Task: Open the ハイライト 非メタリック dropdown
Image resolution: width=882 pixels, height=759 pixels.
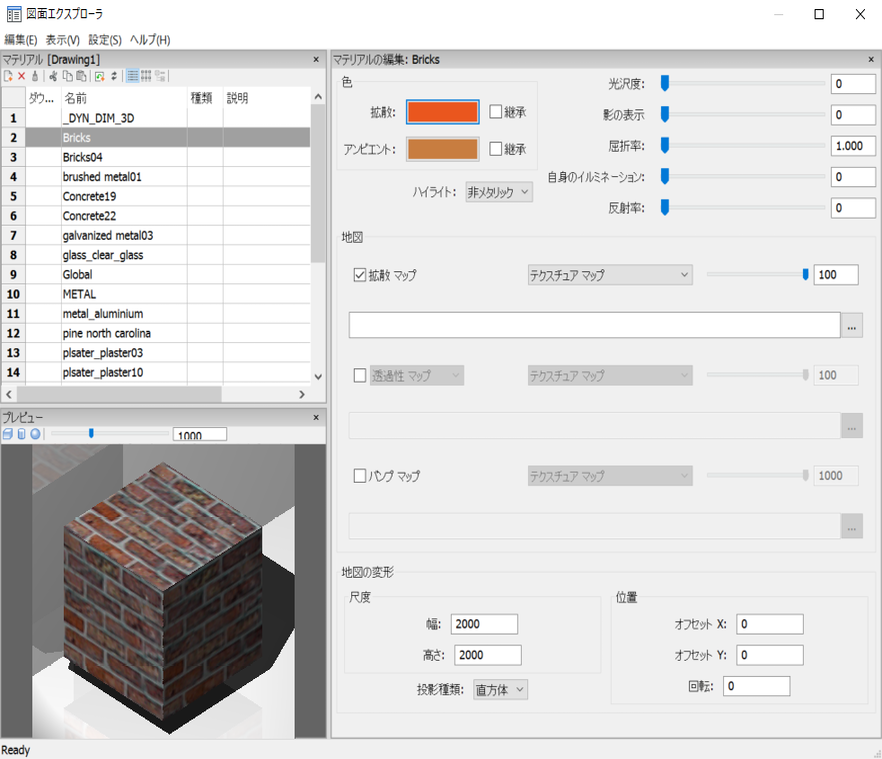Action: [499, 192]
